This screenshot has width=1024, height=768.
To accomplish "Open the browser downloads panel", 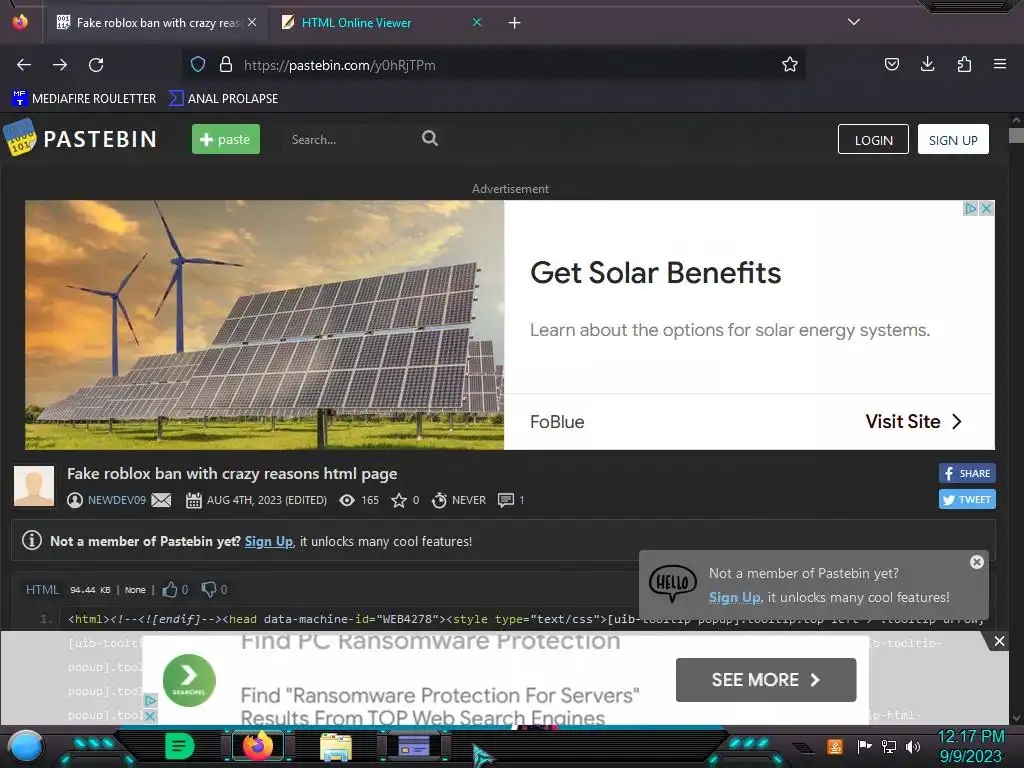I will pos(927,64).
